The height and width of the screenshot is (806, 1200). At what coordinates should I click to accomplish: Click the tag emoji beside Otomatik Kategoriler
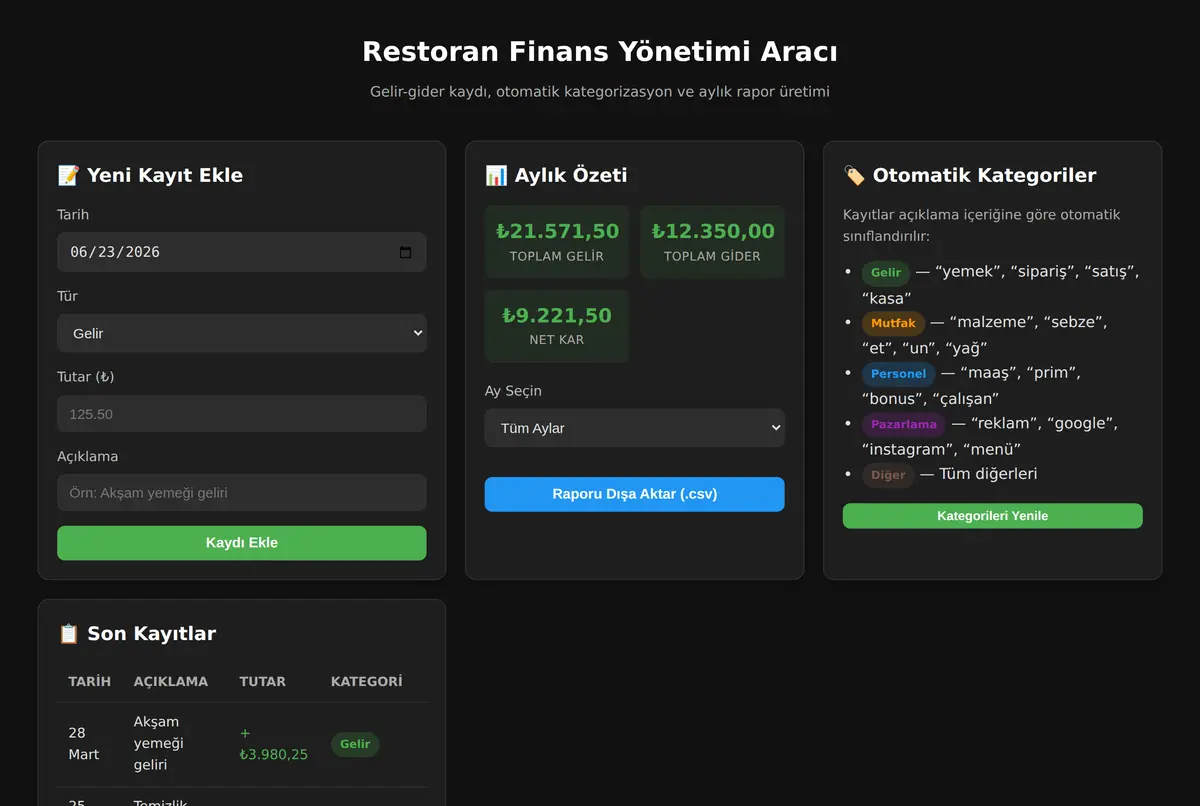[x=854, y=175]
